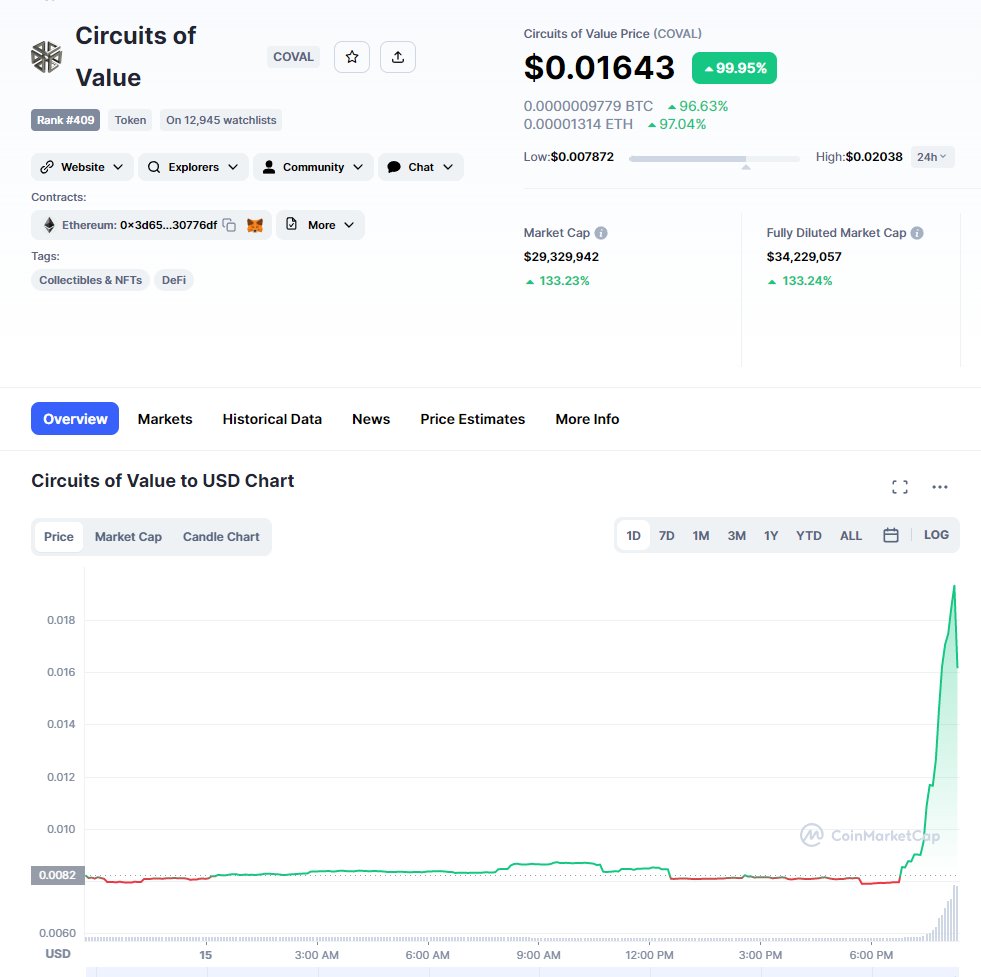Click the Market Cap info icon
This screenshot has height=977, width=981.
coord(601,233)
